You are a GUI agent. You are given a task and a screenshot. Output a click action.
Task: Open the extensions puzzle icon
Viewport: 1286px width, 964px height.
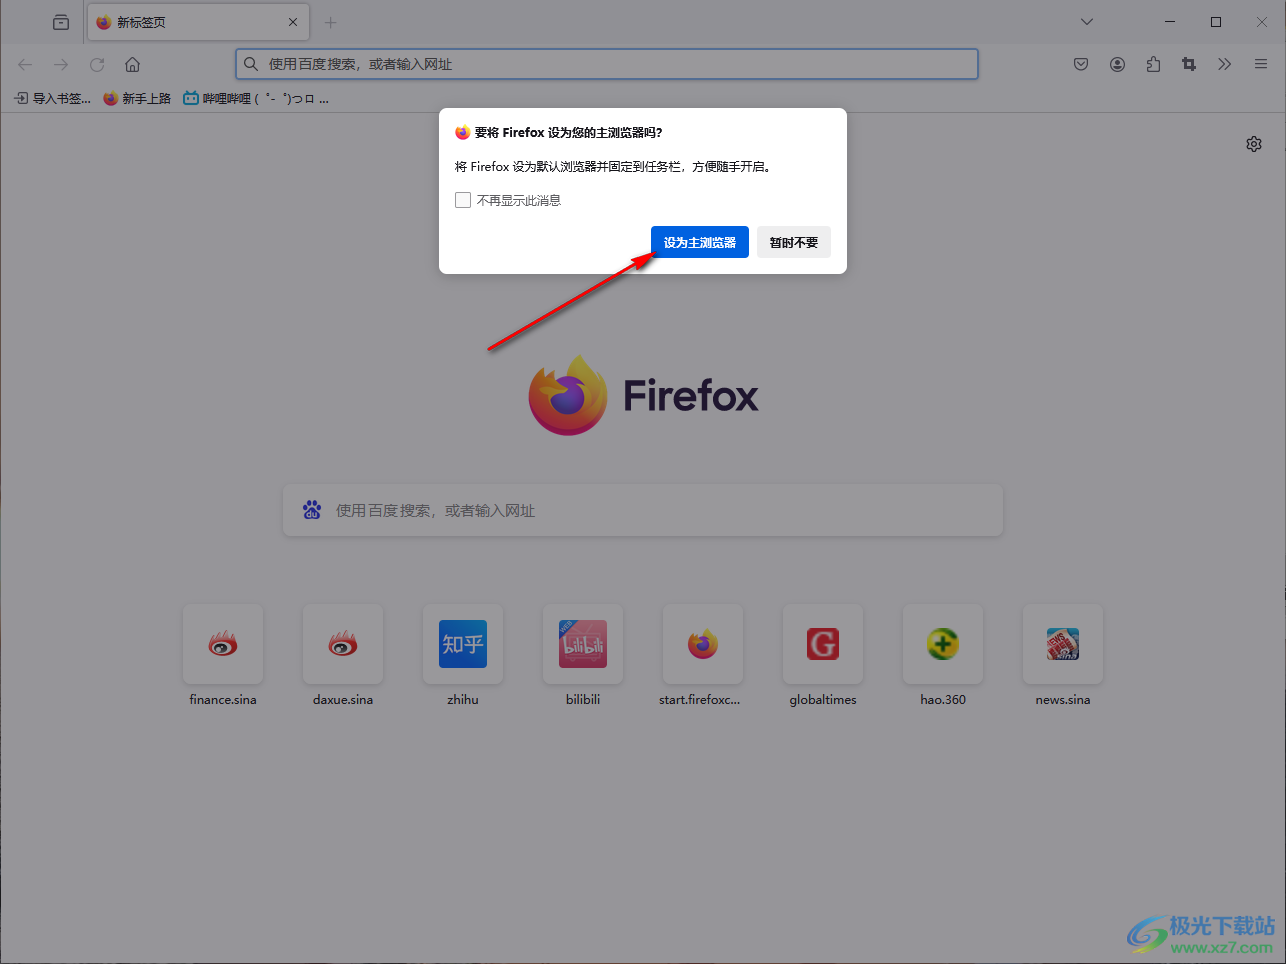click(x=1153, y=64)
